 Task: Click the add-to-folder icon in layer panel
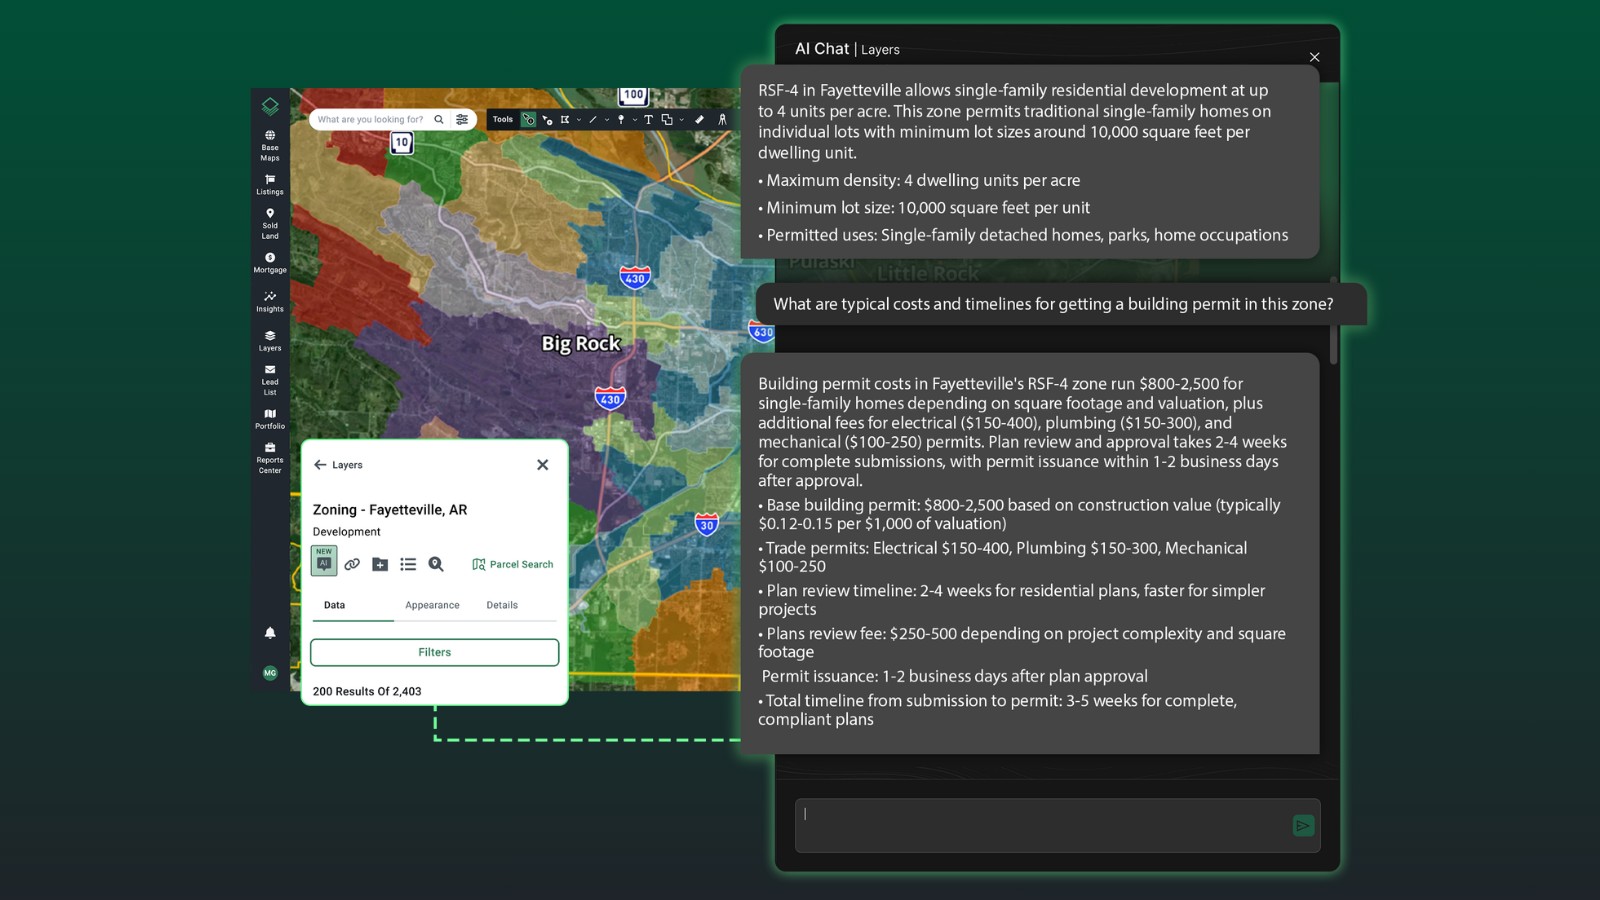[380, 565]
